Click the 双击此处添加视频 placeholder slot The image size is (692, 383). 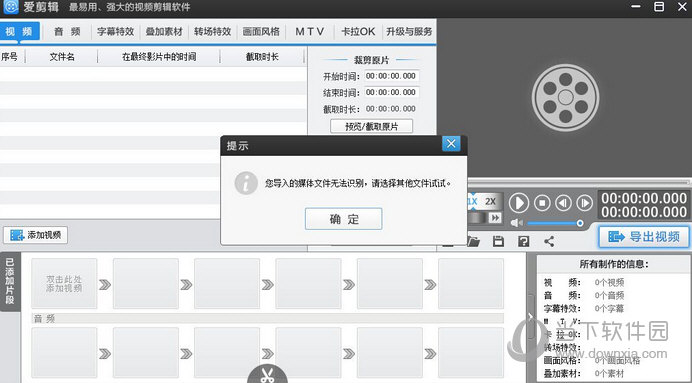64,284
